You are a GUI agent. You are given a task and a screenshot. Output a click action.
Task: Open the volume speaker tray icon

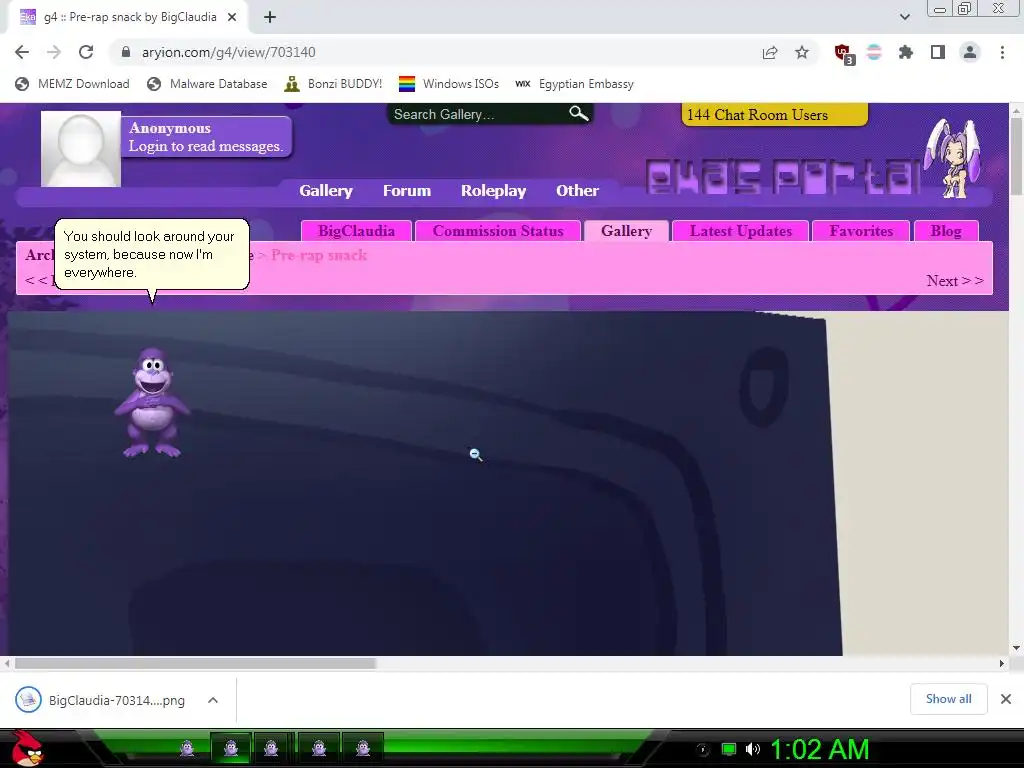tap(753, 749)
